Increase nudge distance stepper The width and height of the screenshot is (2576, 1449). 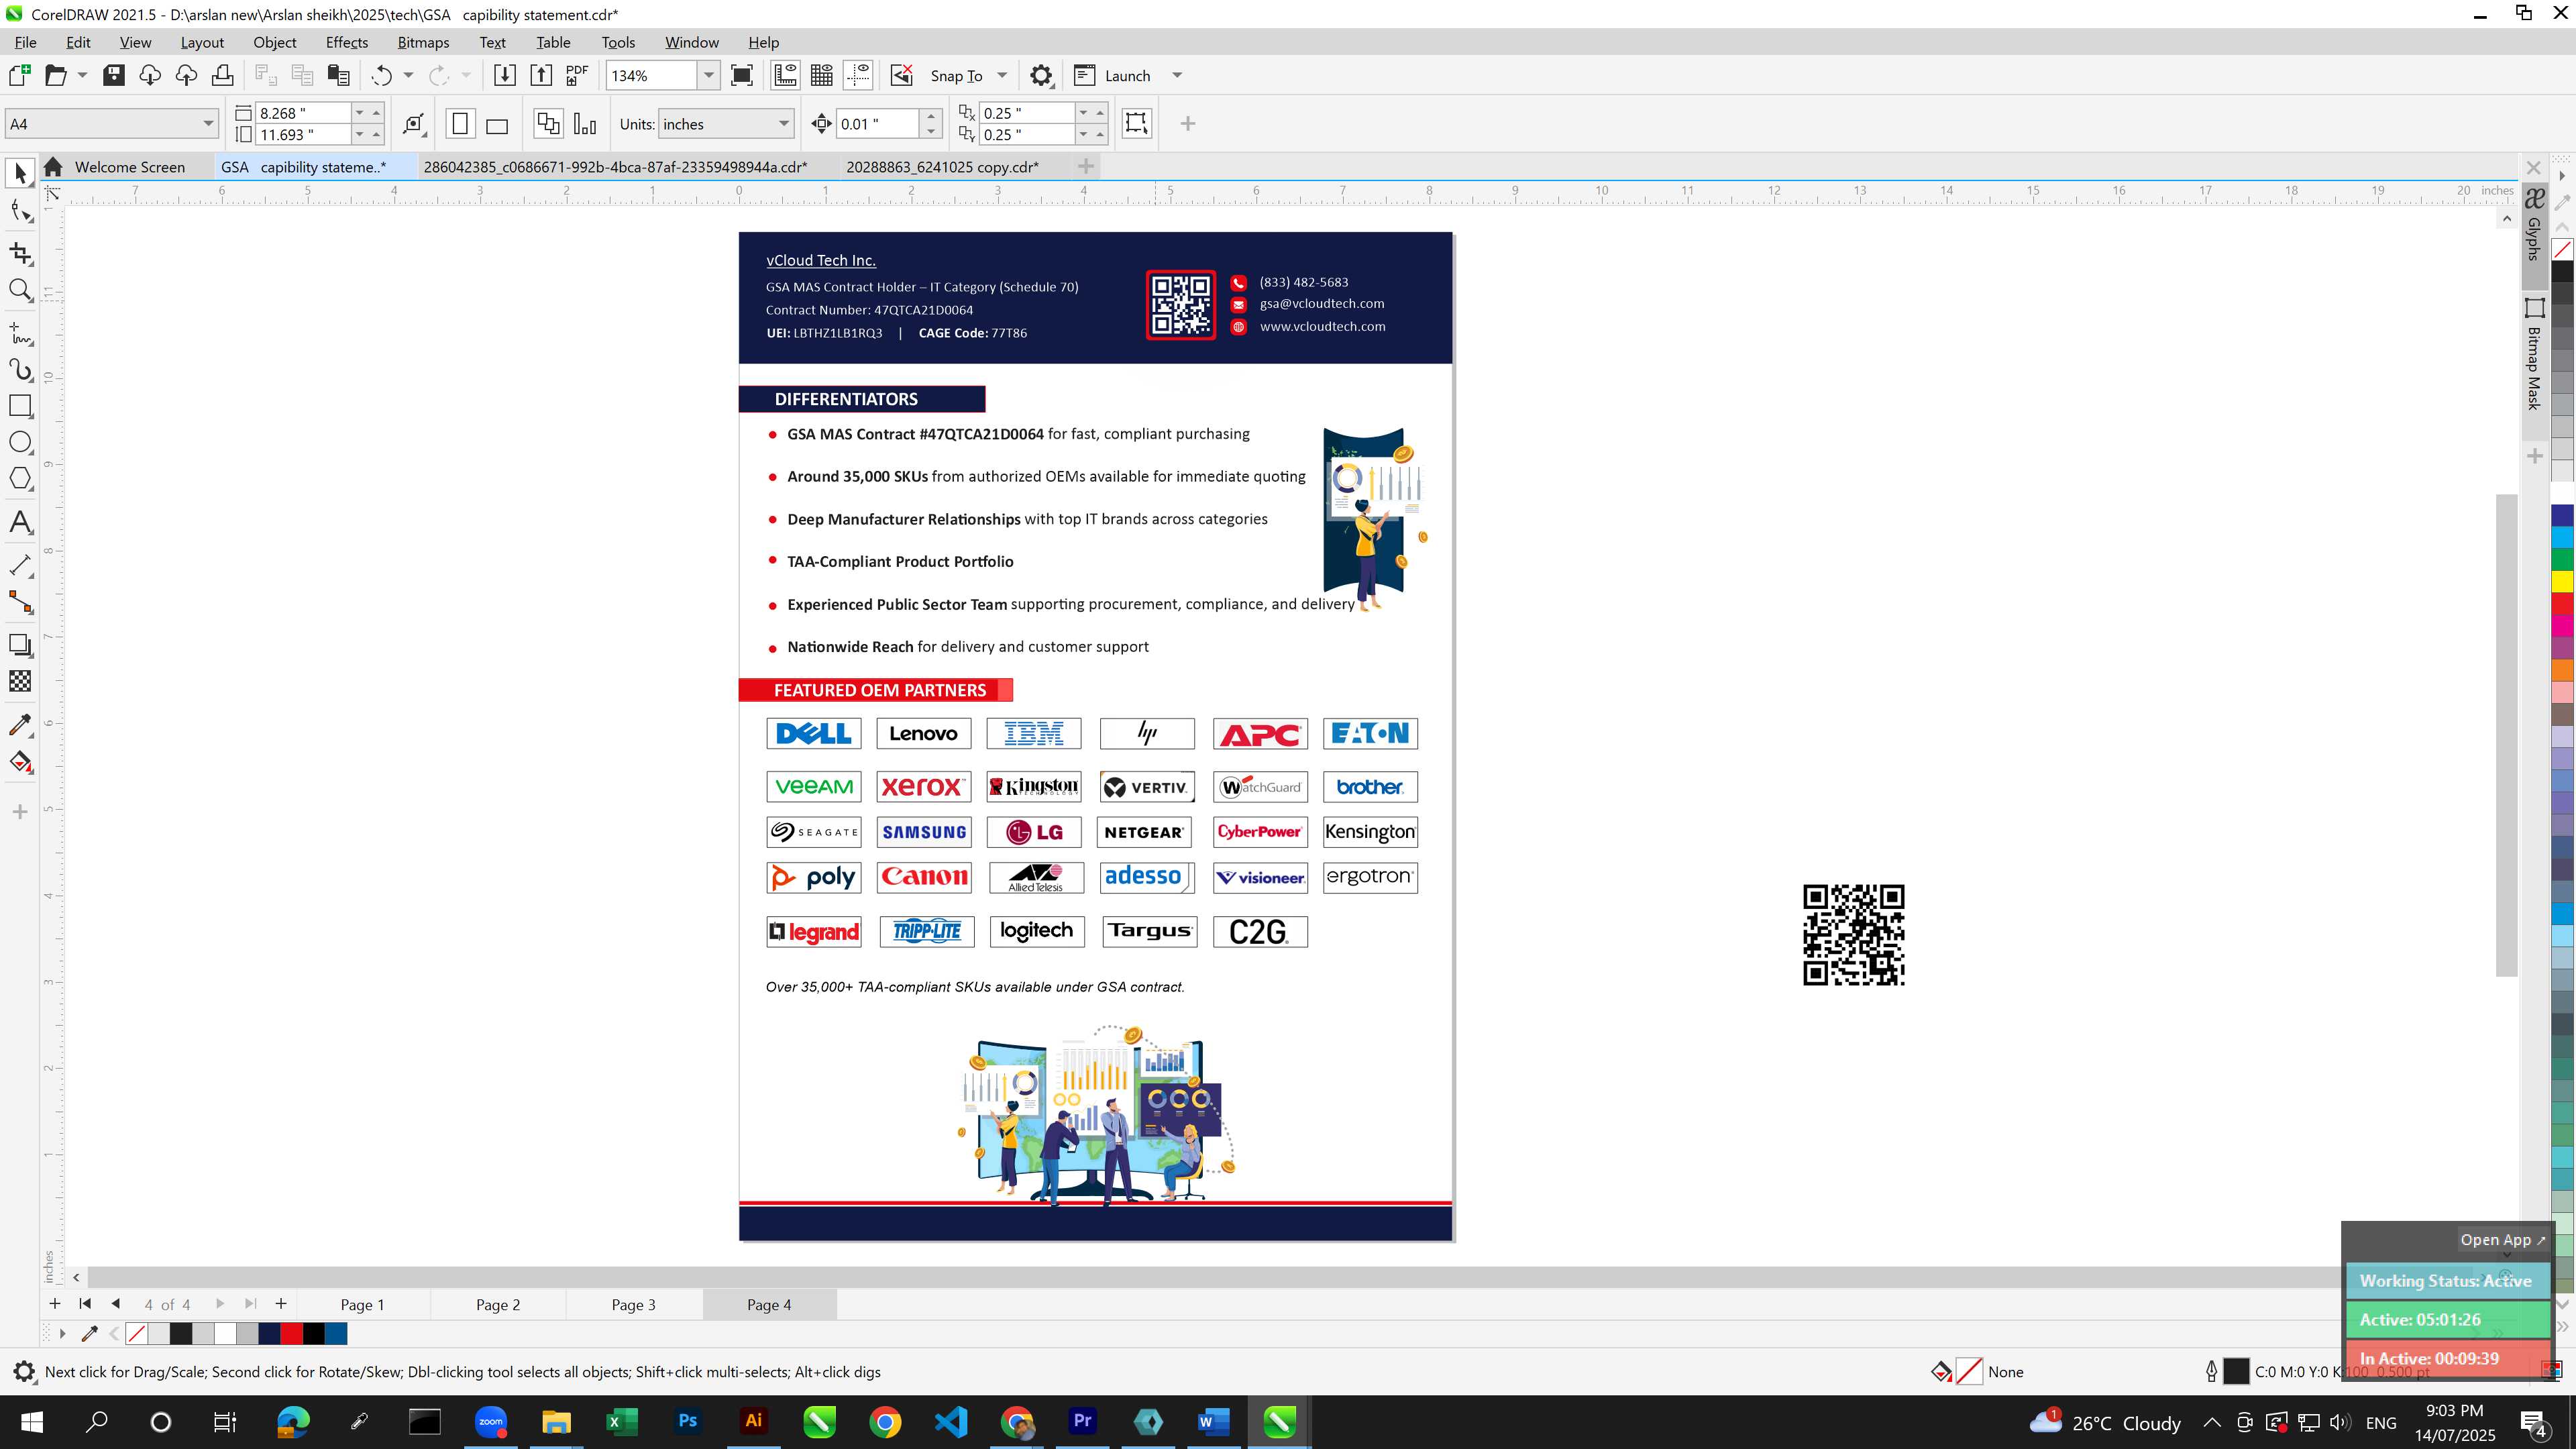coord(931,117)
